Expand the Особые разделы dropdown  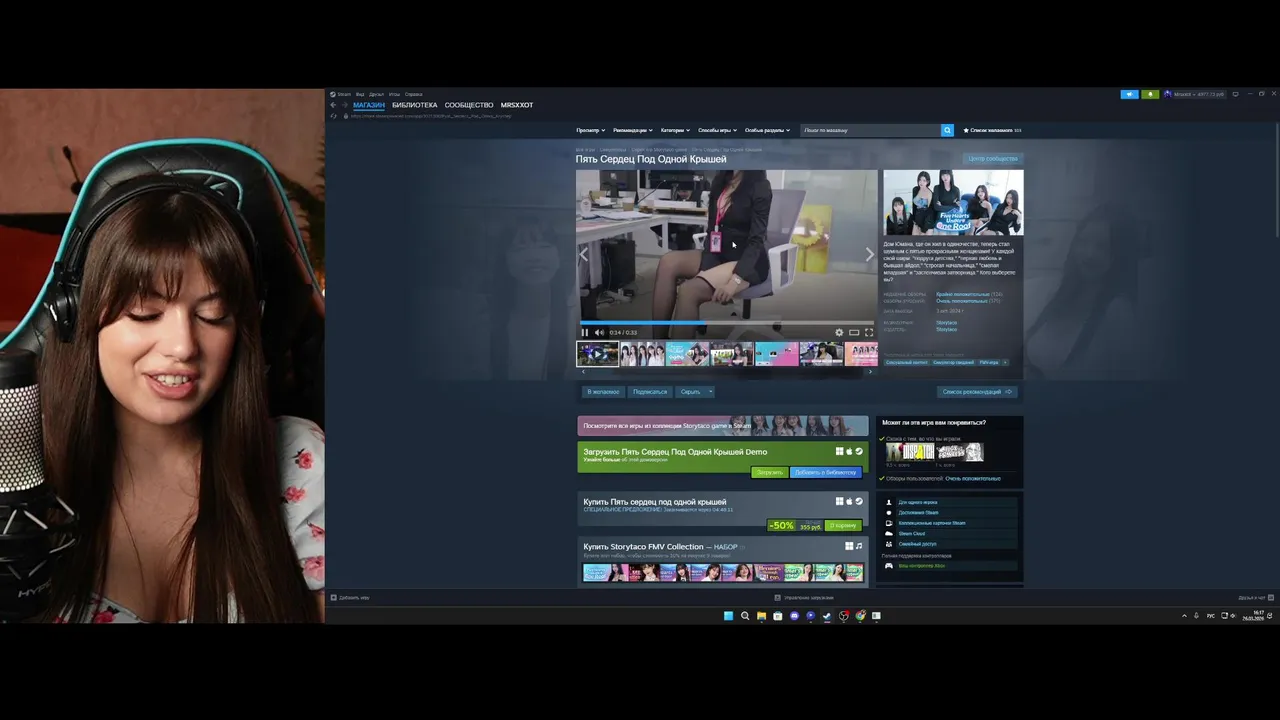767,130
